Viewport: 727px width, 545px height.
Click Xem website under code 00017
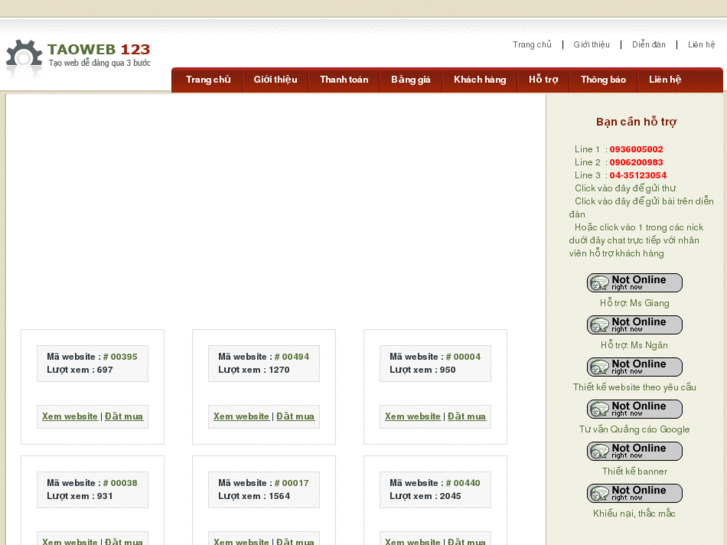click(x=241, y=541)
